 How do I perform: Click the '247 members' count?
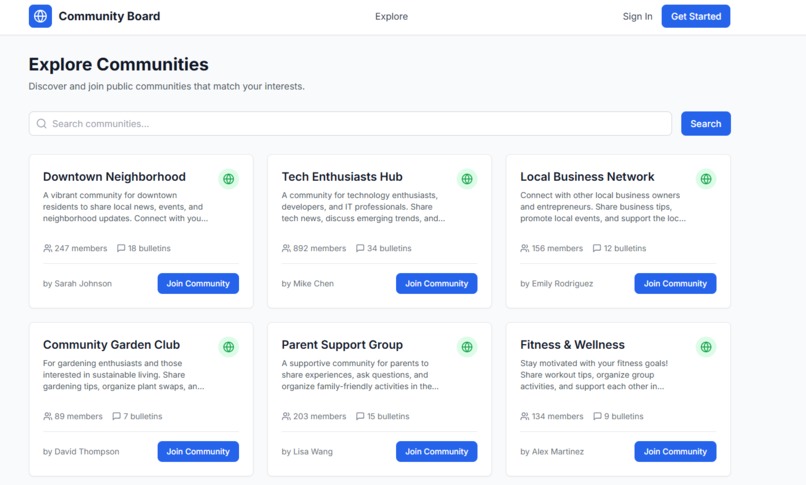(x=81, y=248)
